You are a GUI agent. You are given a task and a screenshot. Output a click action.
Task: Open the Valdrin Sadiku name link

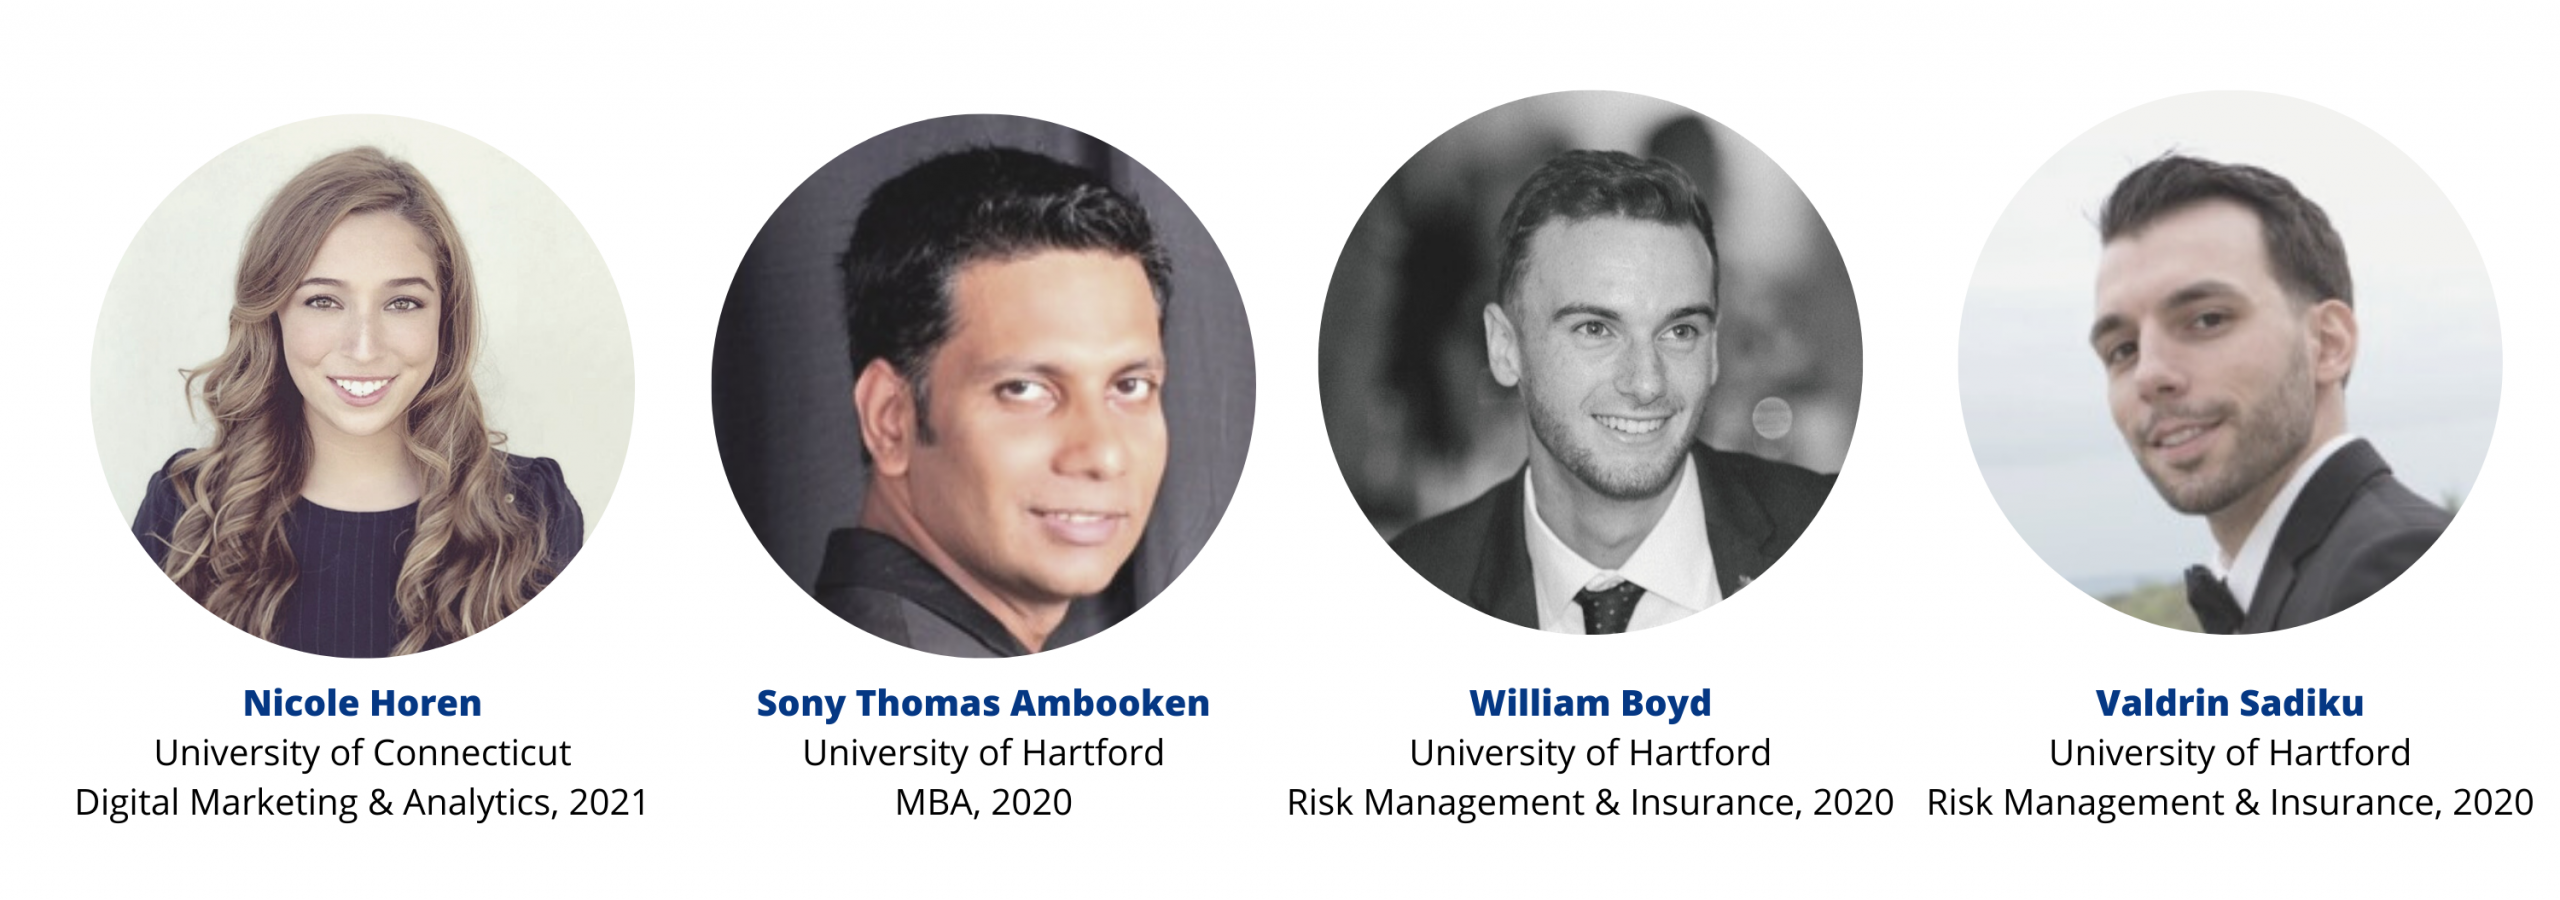(x=2230, y=703)
